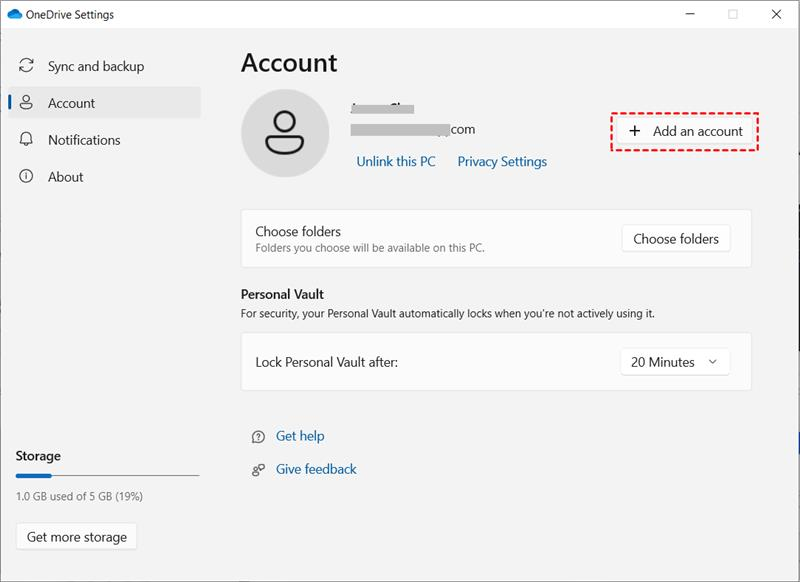The height and width of the screenshot is (582, 800).
Task: Open Privacy Settings link
Action: (502, 161)
